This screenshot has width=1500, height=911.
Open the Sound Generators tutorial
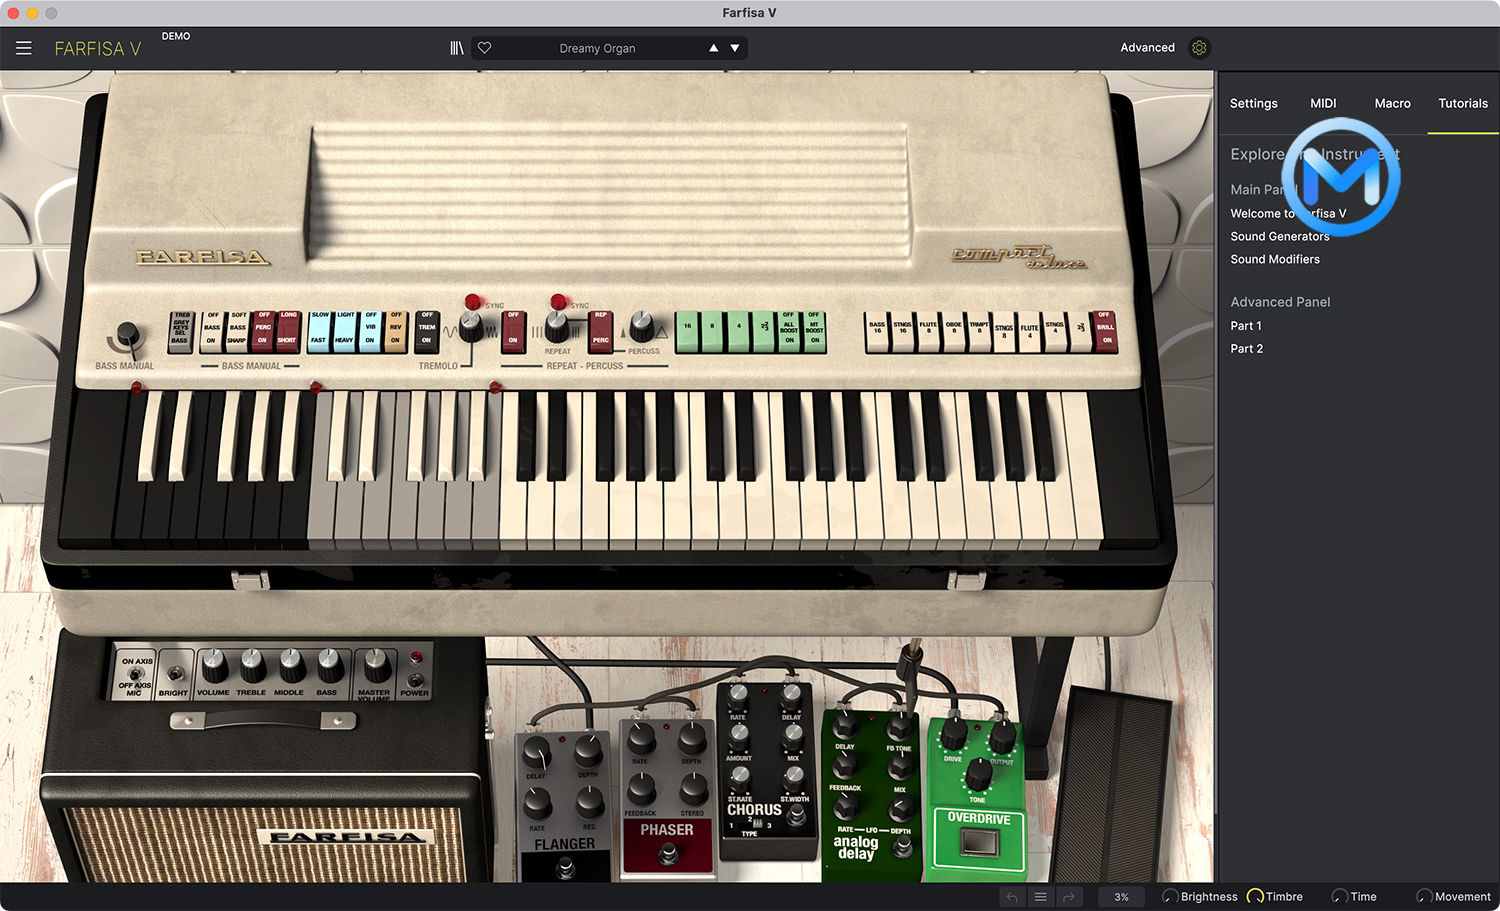(1280, 236)
